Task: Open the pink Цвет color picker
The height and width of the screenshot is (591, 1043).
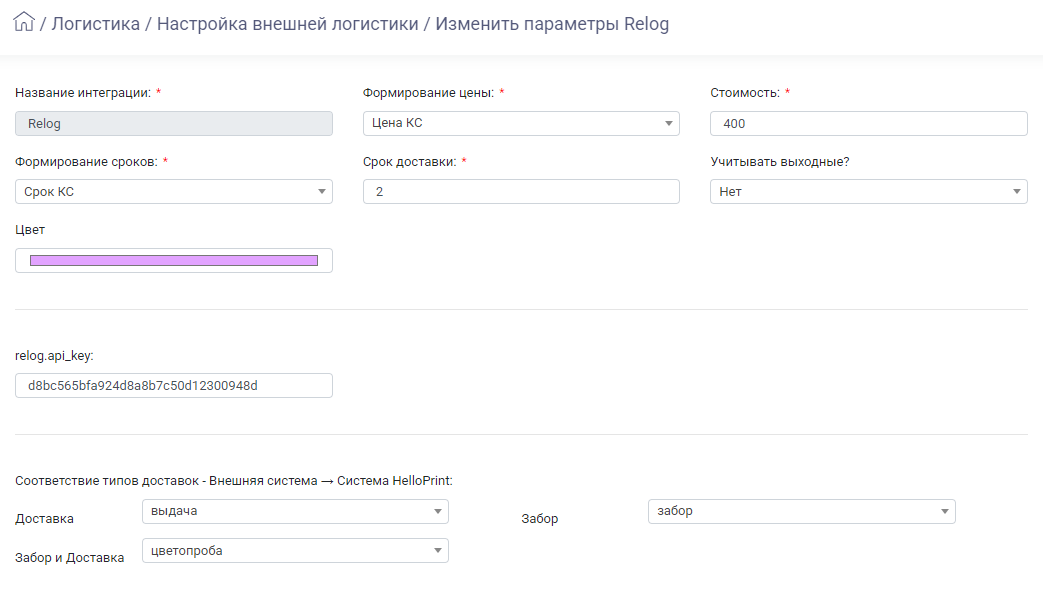Action: click(x=174, y=260)
